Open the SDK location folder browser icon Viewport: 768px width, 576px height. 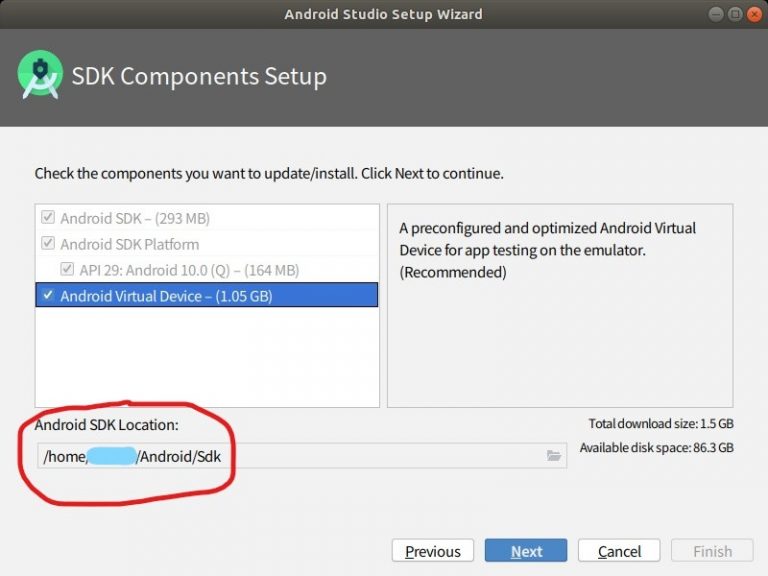(x=554, y=456)
